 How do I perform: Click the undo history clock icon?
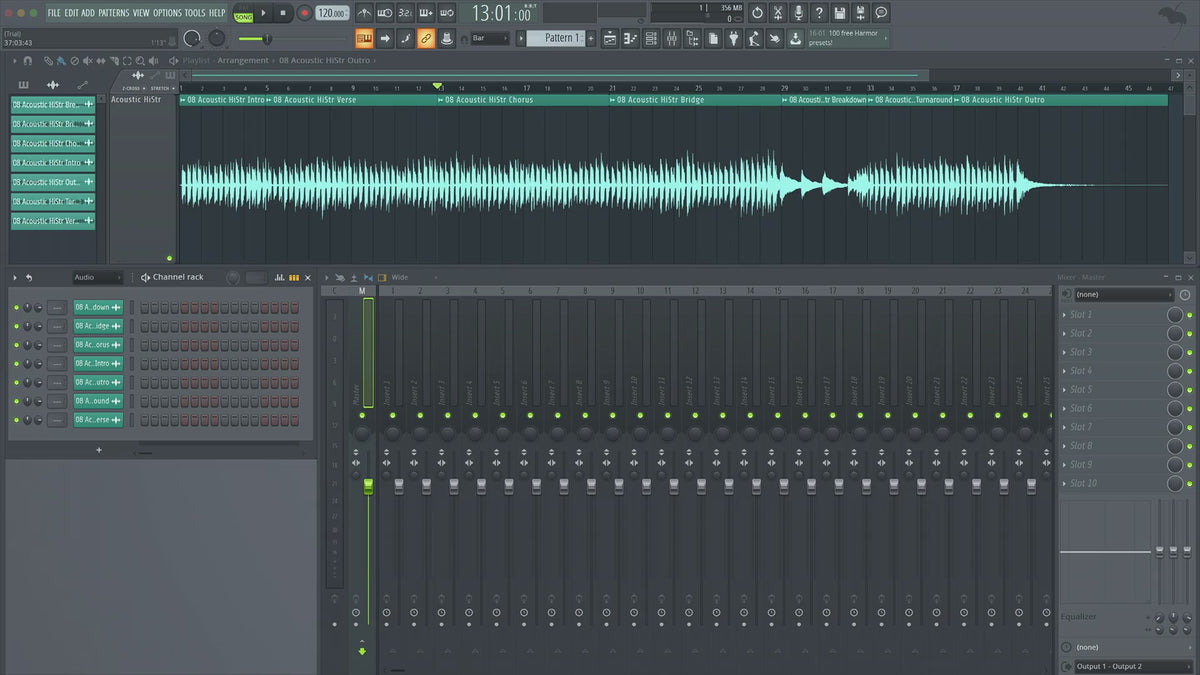(x=756, y=13)
